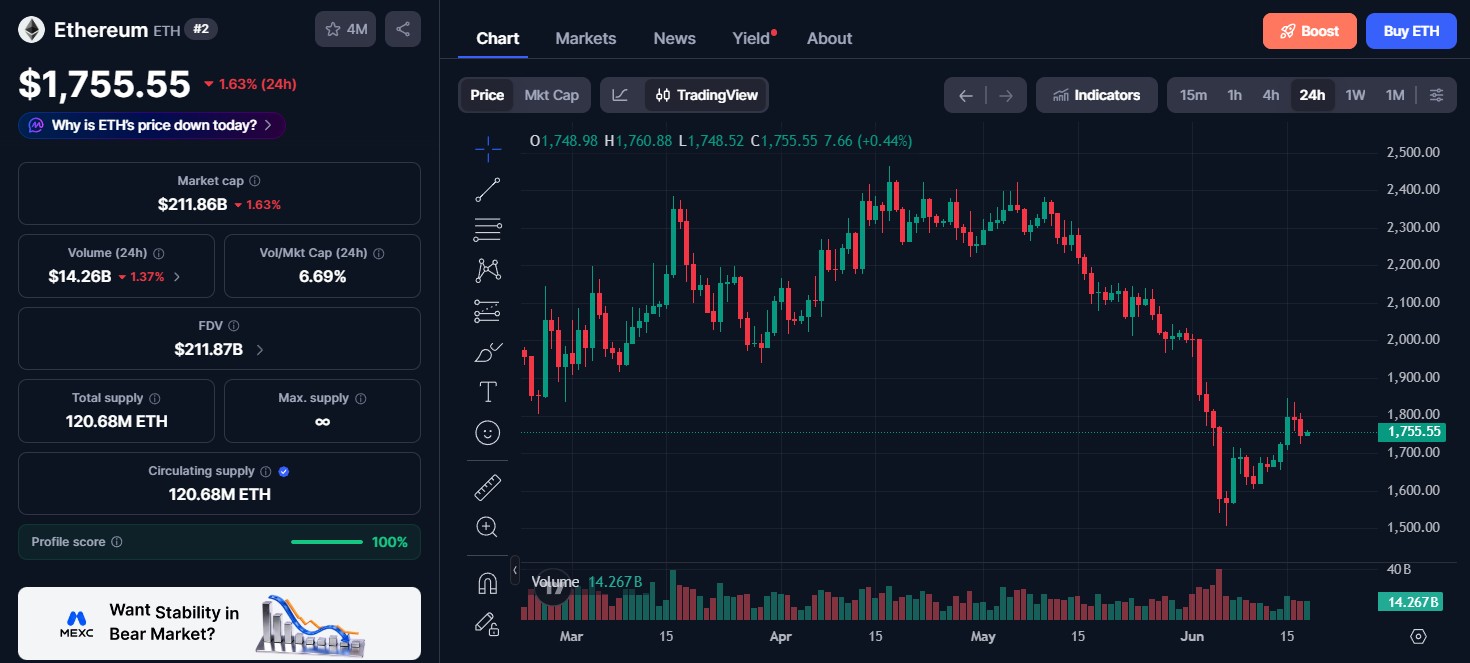
Task: Click the Buy ETH button
Action: coord(1412,31)
